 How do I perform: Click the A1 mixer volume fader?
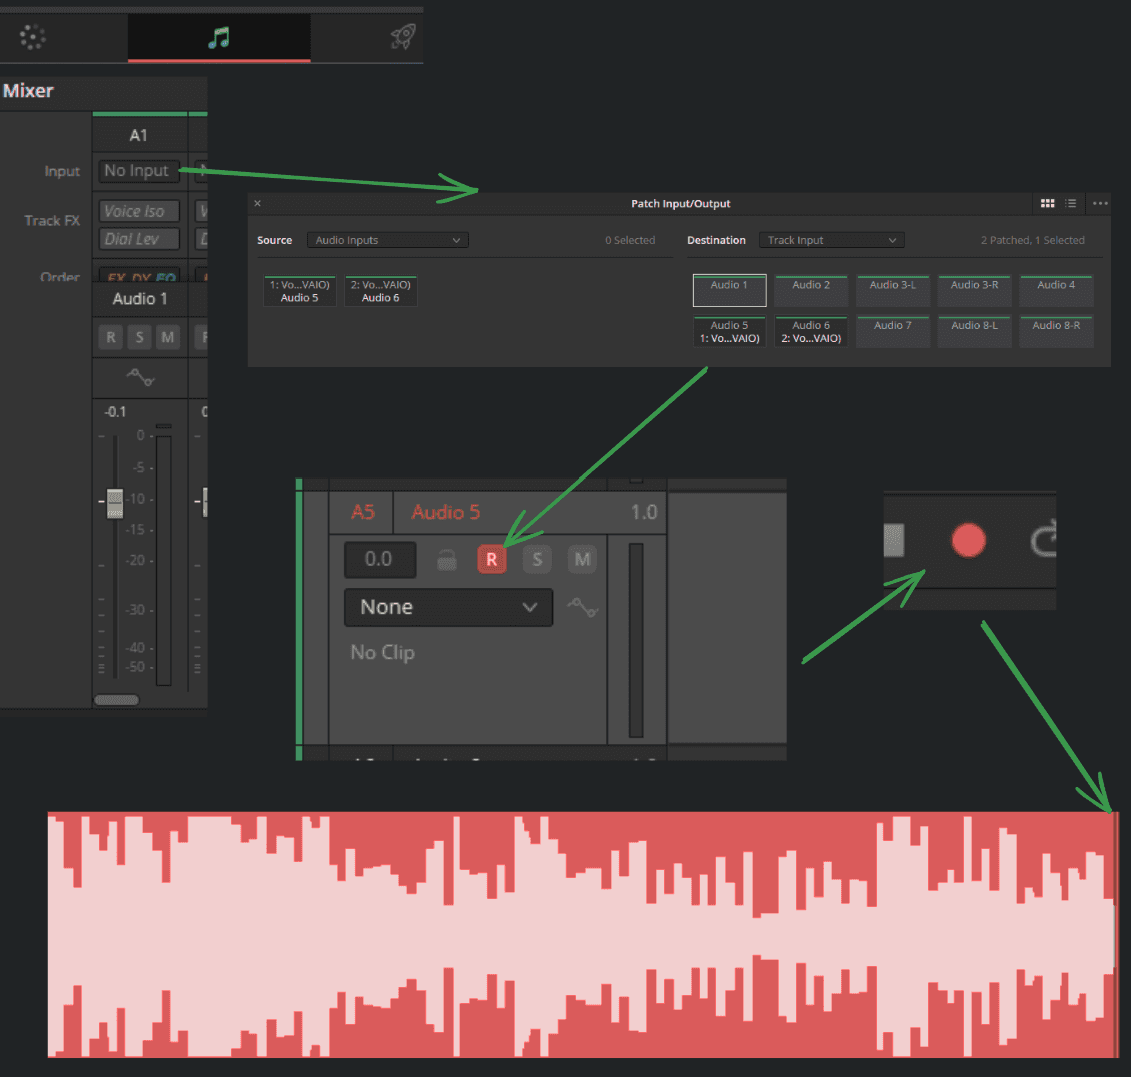(x=115, y=503)
